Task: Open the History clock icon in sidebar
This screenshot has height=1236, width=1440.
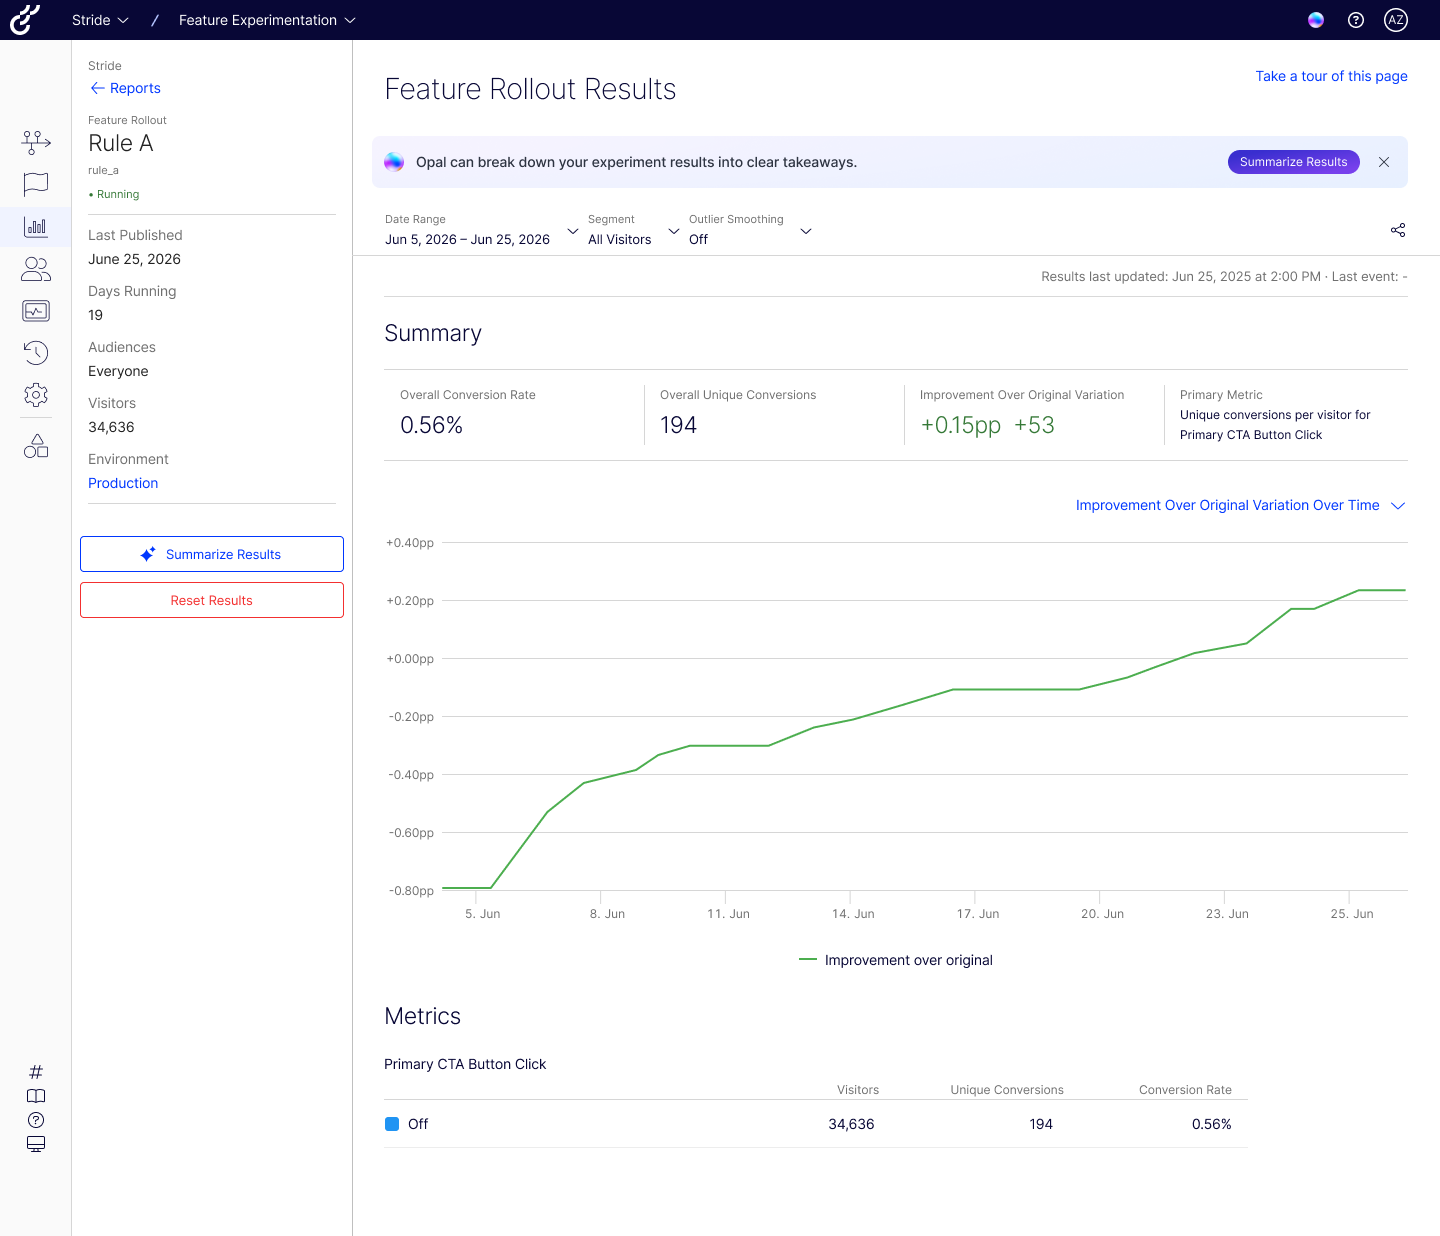Action: click(36, 352)
